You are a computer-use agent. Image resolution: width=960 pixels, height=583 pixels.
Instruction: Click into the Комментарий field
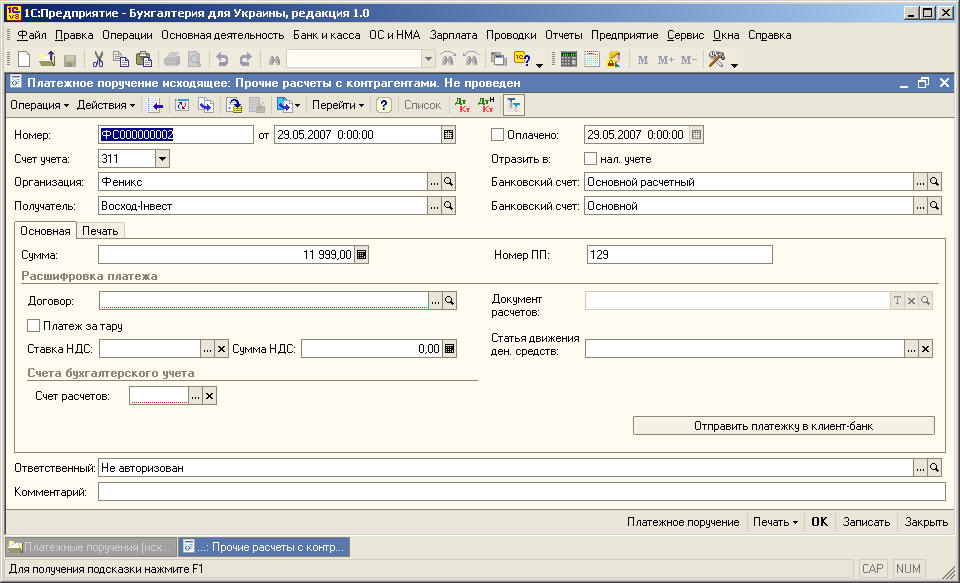(x=522, y=492)
